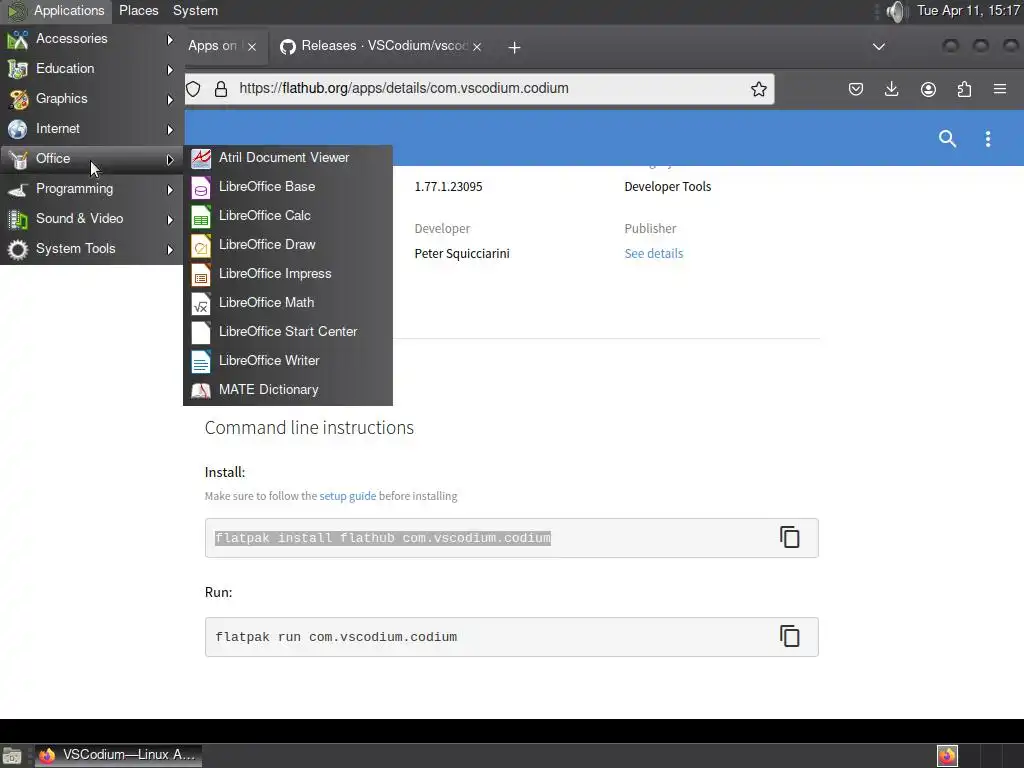Image resolution: width=1024 pixels, height=768 pixels.
Task: Click the Graphics category icon
Action: (18, 99)
